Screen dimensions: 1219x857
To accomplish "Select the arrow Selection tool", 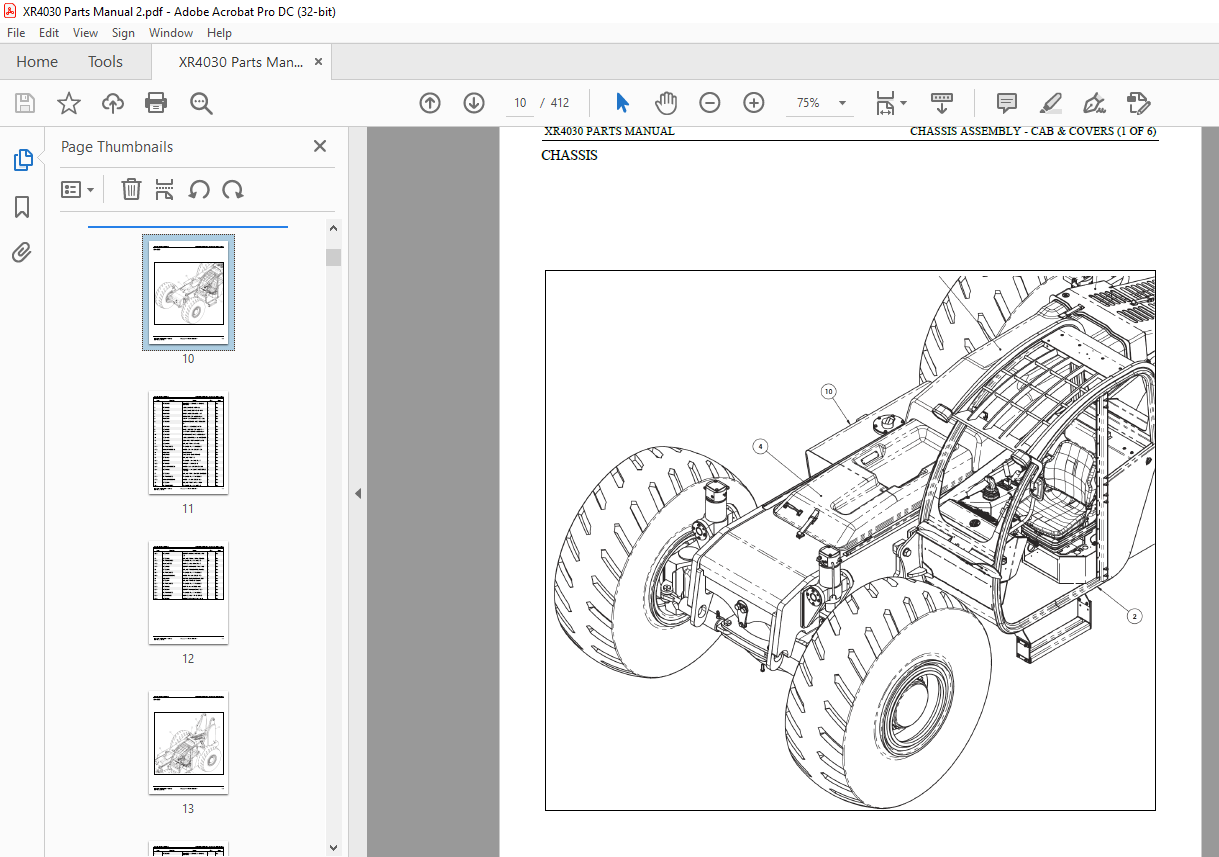I will point(622,103).
